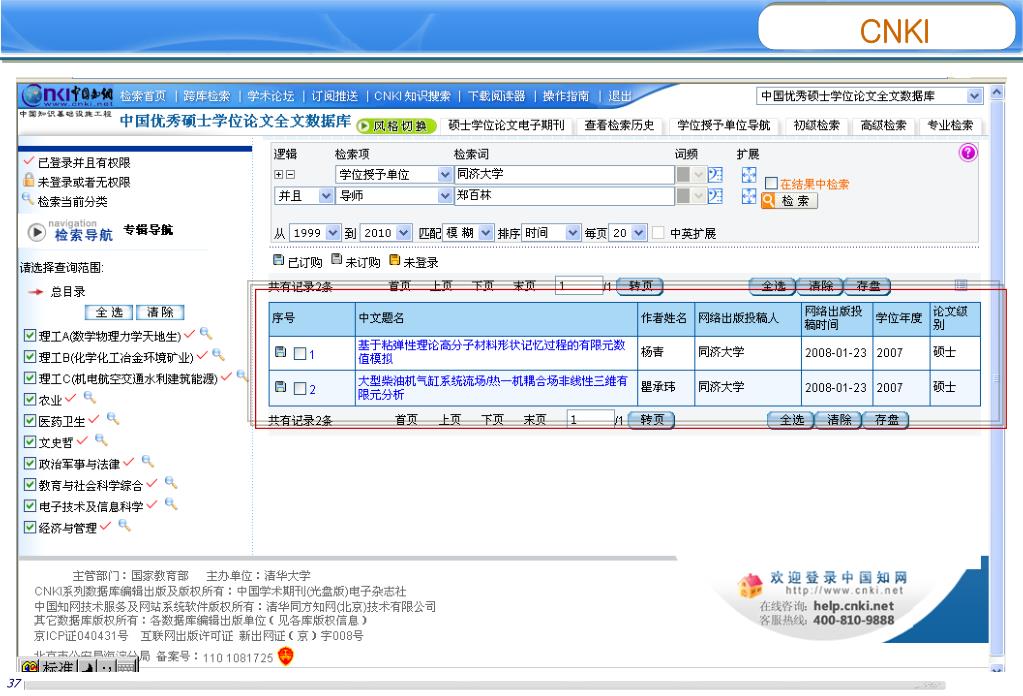Click expand icon in 同济大学 row
This screenshot has width=1023, height=696.
tap(749, 175)
